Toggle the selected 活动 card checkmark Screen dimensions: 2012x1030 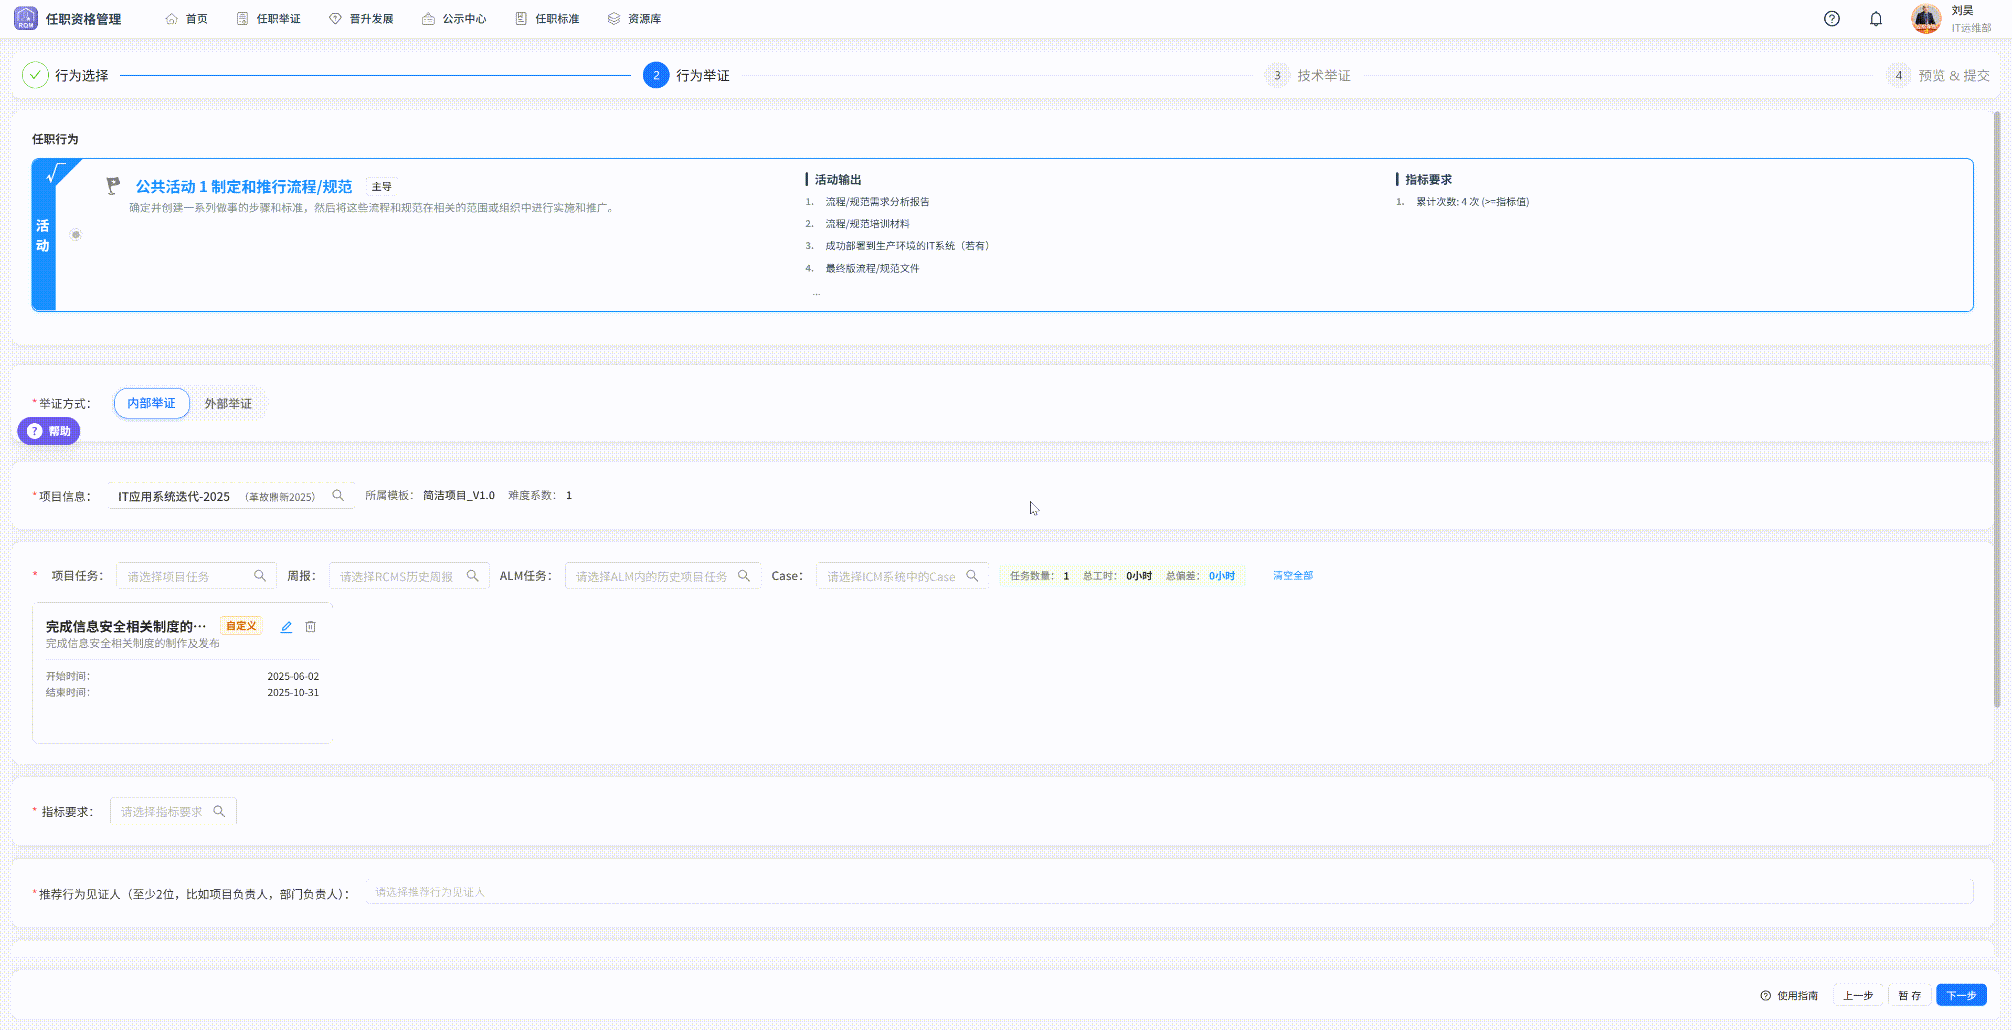[x=54, y=174]
